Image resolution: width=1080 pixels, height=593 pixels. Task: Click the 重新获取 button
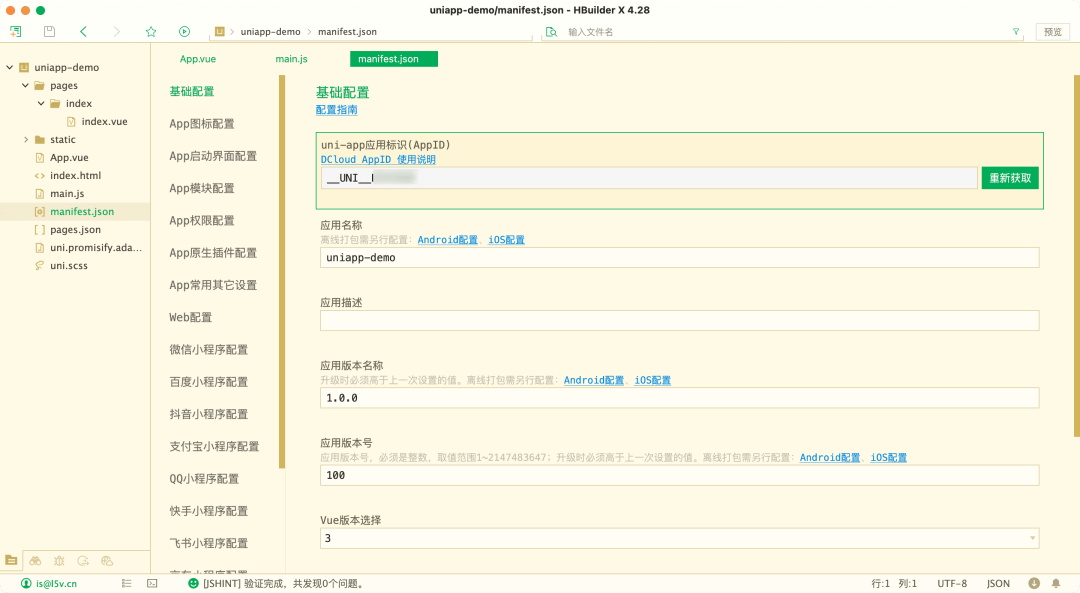click(x=1010, y=178)
